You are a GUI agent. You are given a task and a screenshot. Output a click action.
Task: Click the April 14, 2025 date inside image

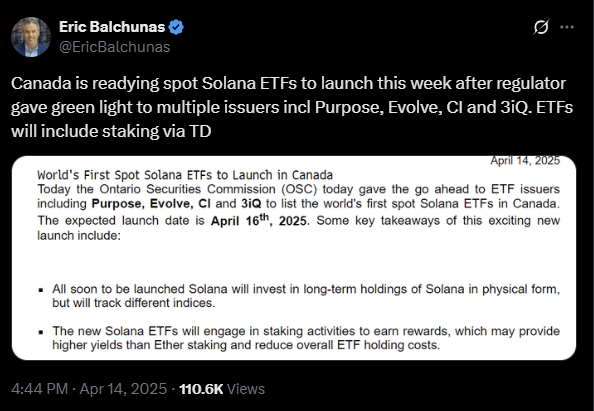525,161
